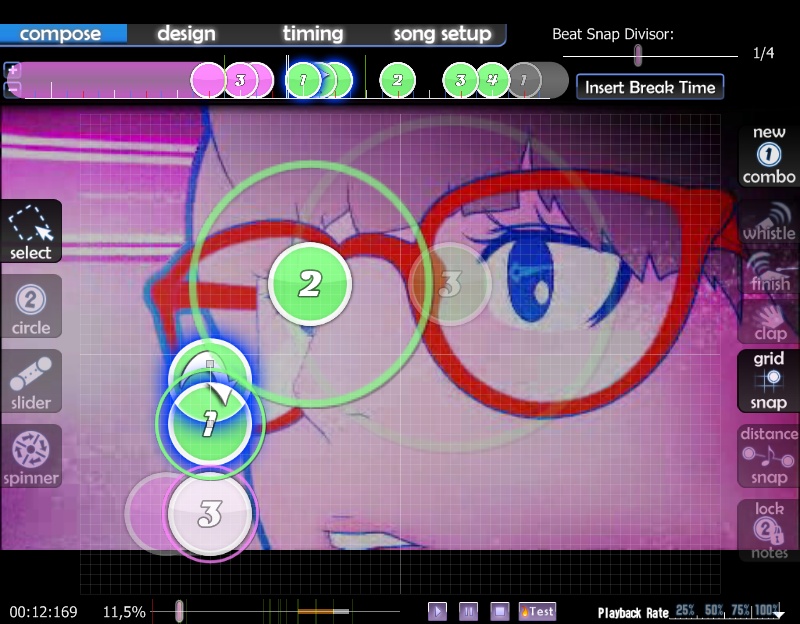Toggle the clap hitsound
800x624 pixels.
[x=769, y=322]
